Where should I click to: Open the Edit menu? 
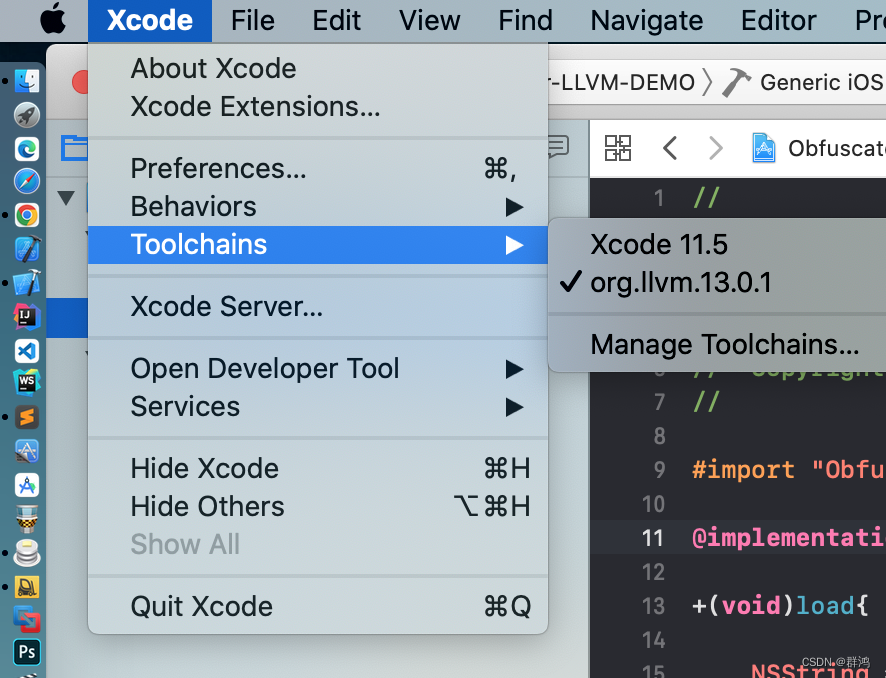pyautogui.click(x=337, y=20)
